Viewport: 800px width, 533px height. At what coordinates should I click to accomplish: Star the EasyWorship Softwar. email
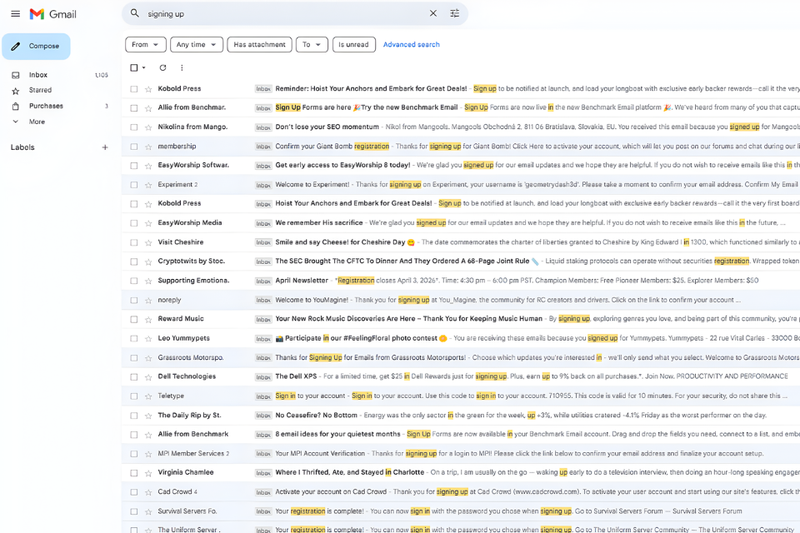(x=148, y=166)
